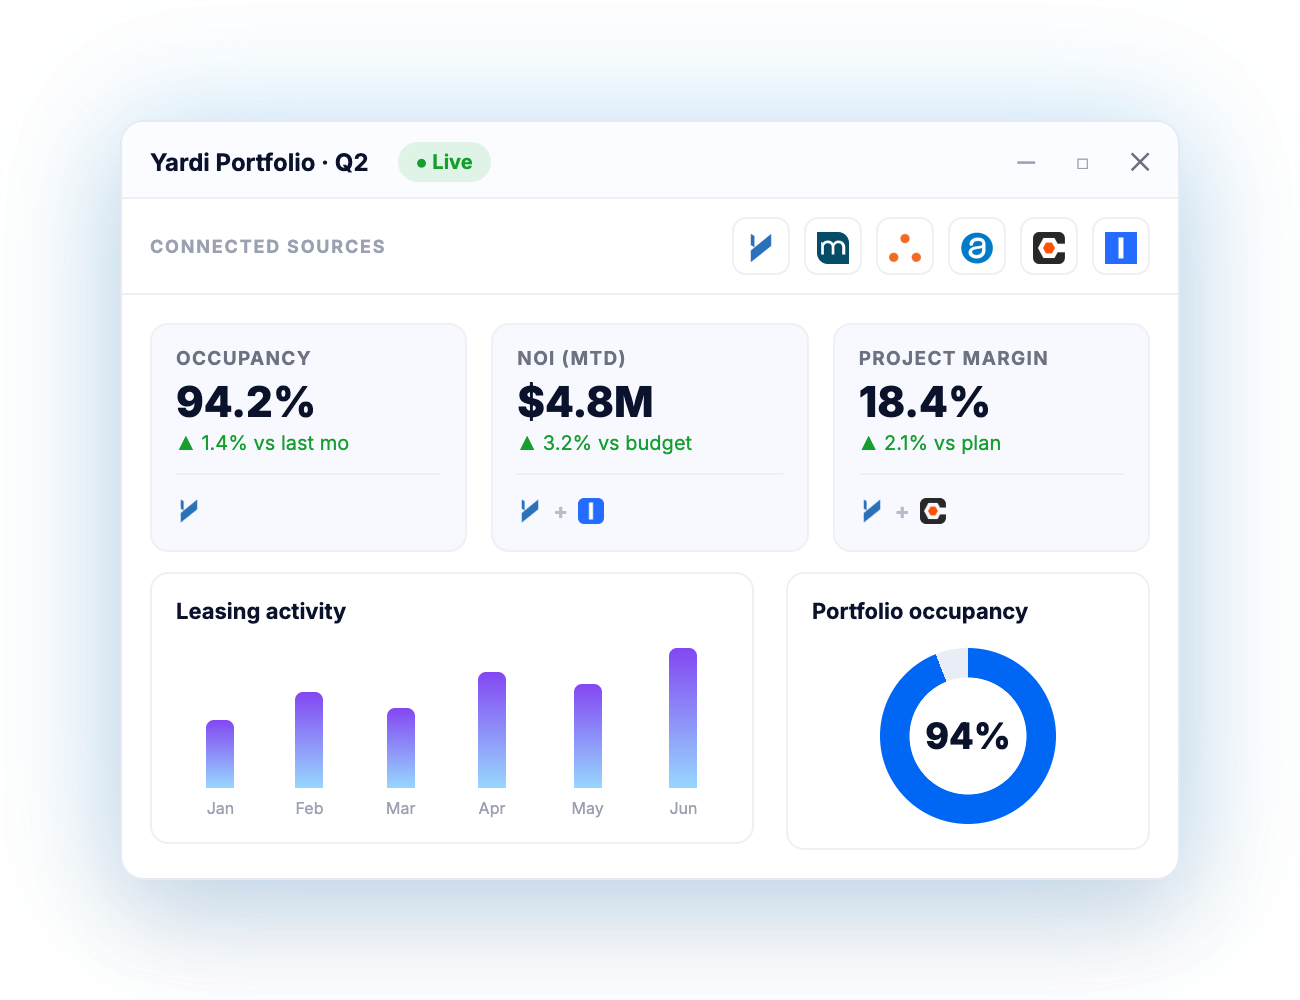1300x1000 pixels.
Task: Open the blue circular 'a' source icon
Action: (x=977, y=246)
